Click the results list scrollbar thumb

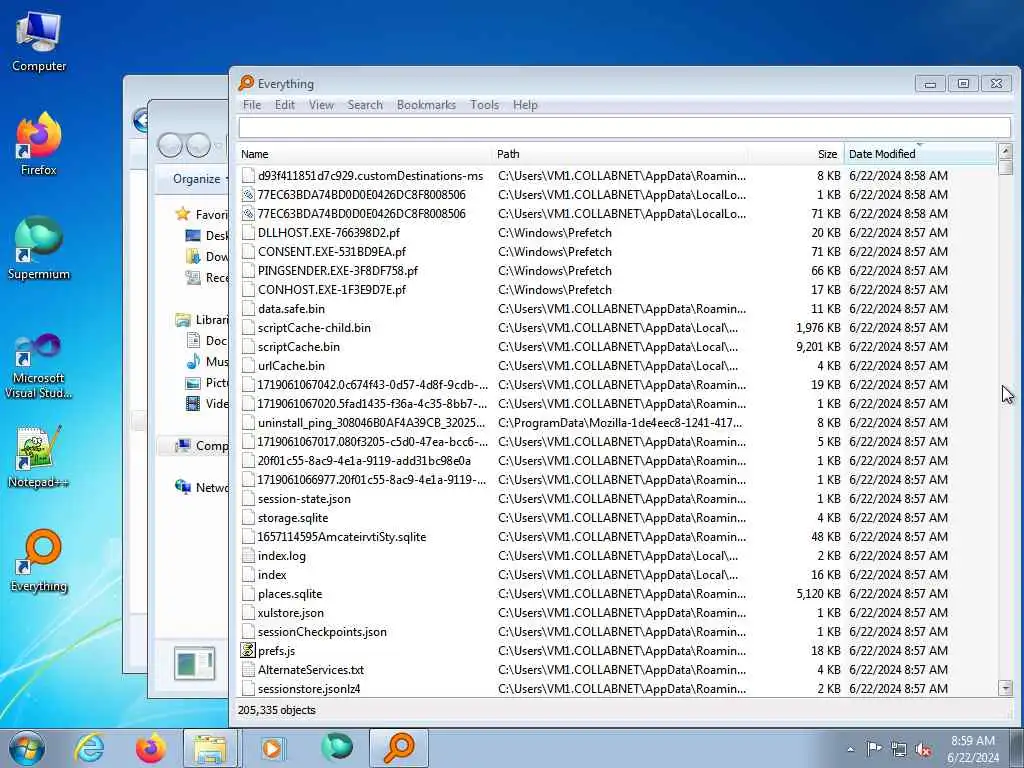1006,167
